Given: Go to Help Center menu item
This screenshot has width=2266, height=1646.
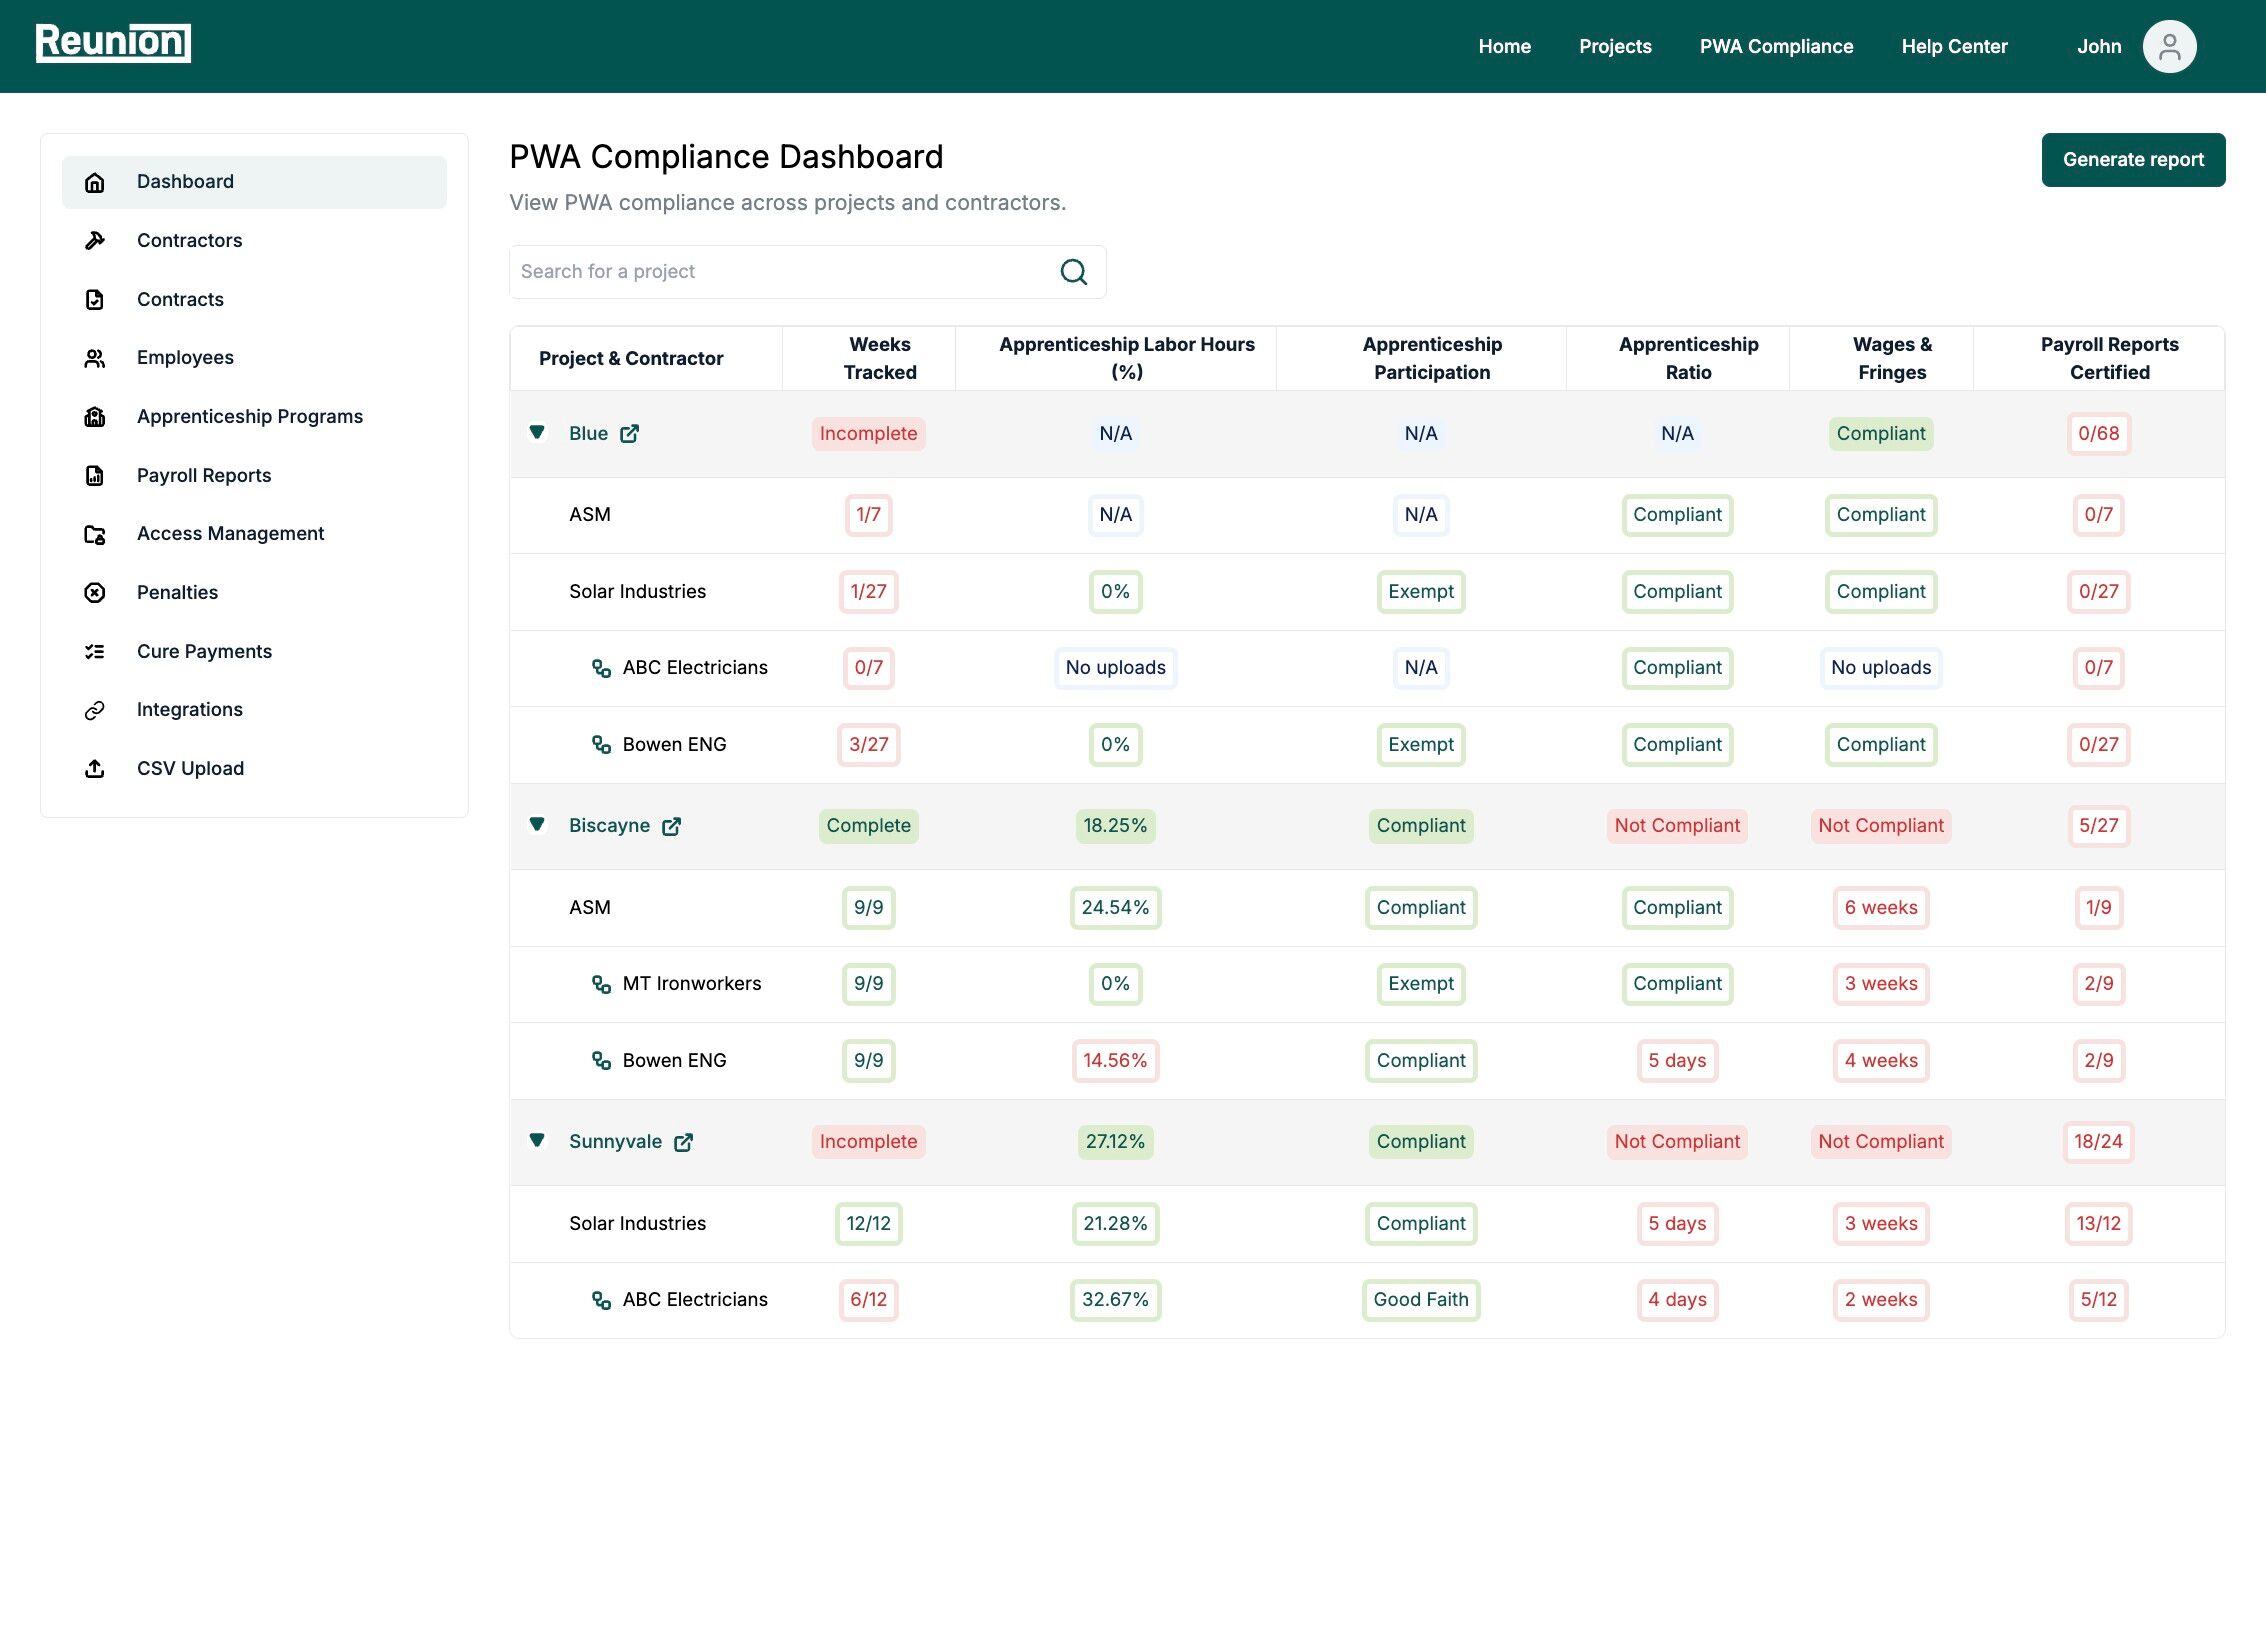Looking at the screenshot, I should (x=1953, y=47).
